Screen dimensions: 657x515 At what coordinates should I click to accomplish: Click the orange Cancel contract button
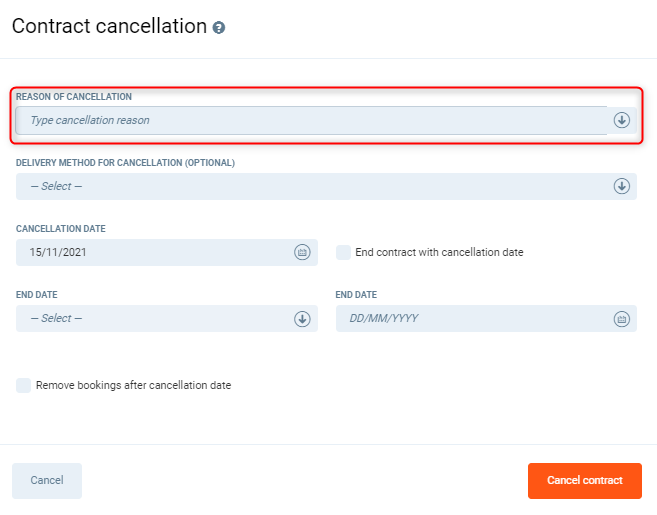(x=584, y=480)
